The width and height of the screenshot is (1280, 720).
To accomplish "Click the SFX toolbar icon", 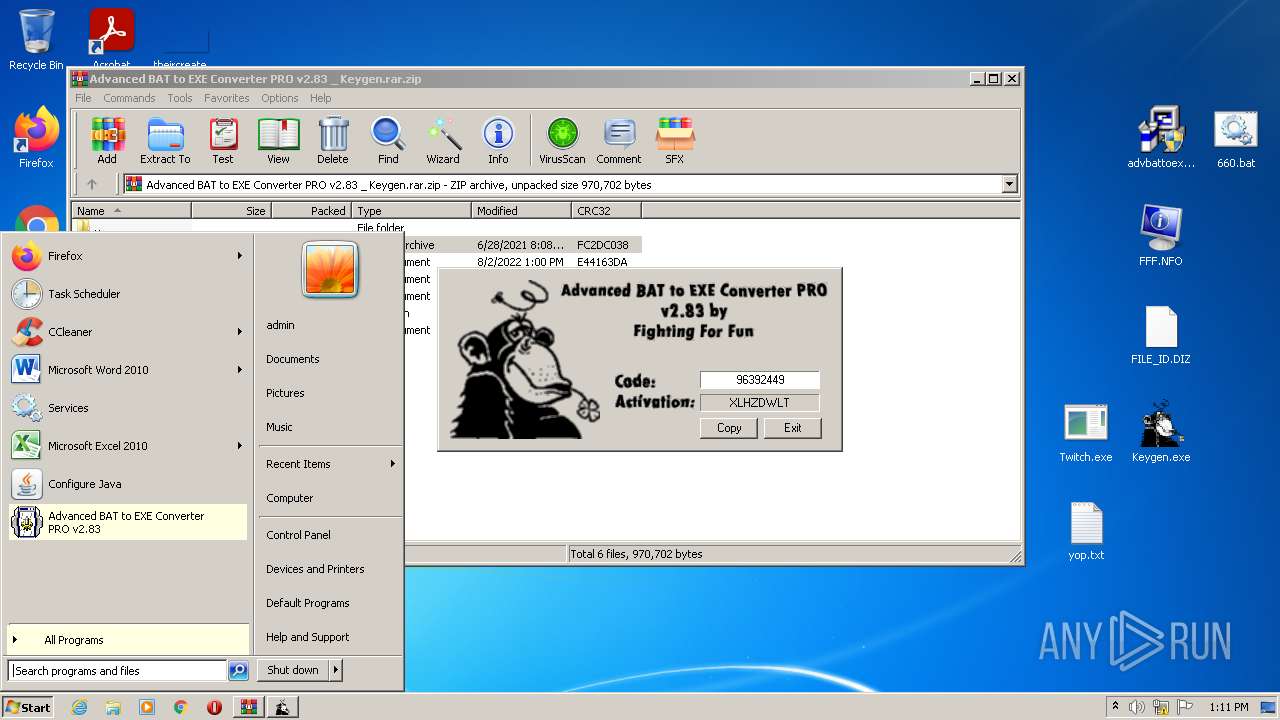I will click(x=675, y=141).
